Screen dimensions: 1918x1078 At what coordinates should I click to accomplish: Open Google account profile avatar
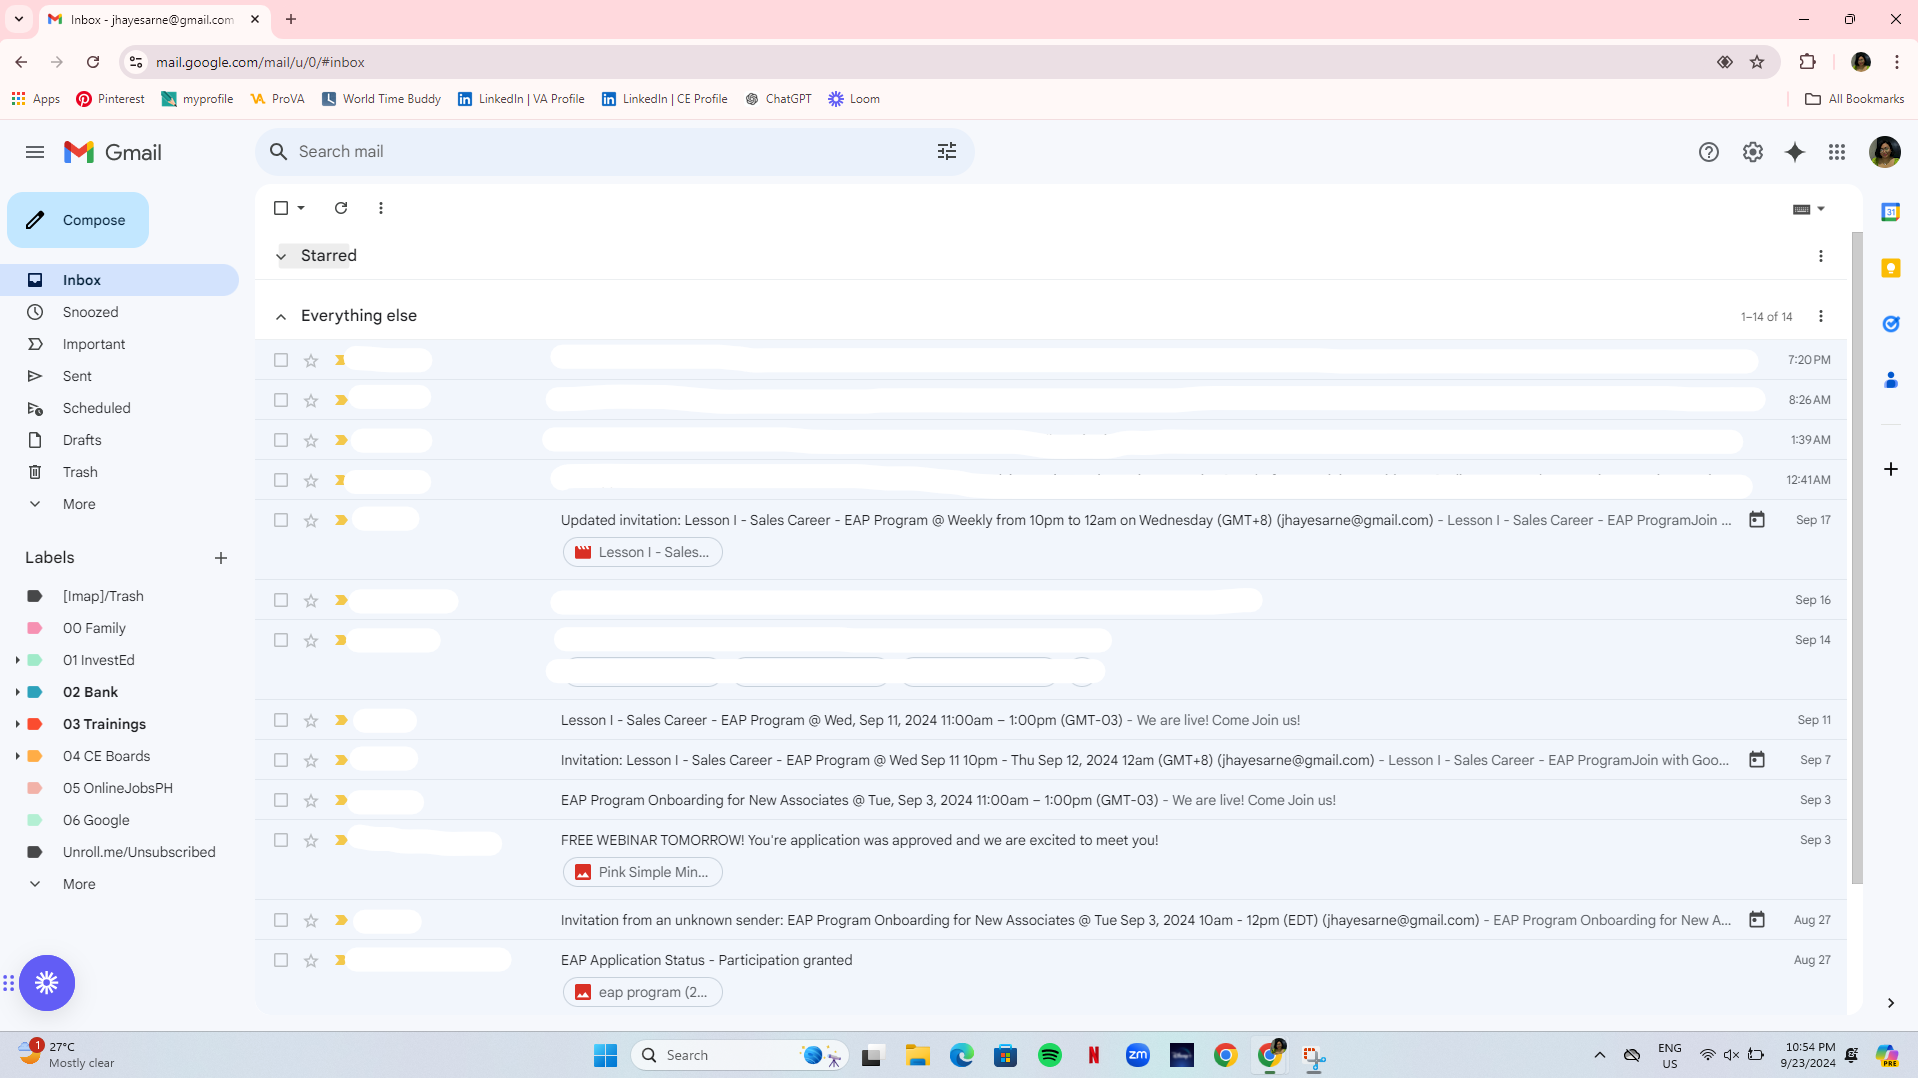click(x=1884, y=152)
